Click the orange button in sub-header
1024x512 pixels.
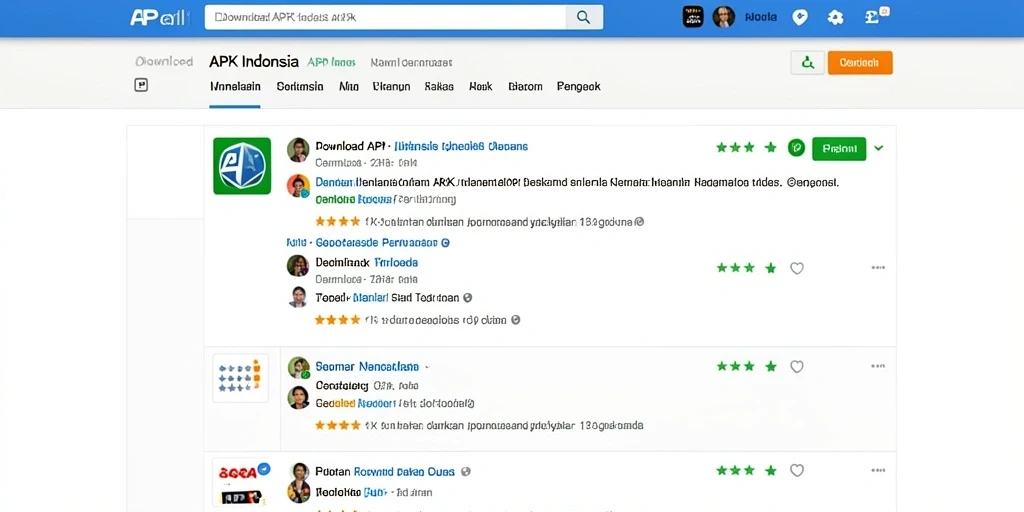click(859, 63)
